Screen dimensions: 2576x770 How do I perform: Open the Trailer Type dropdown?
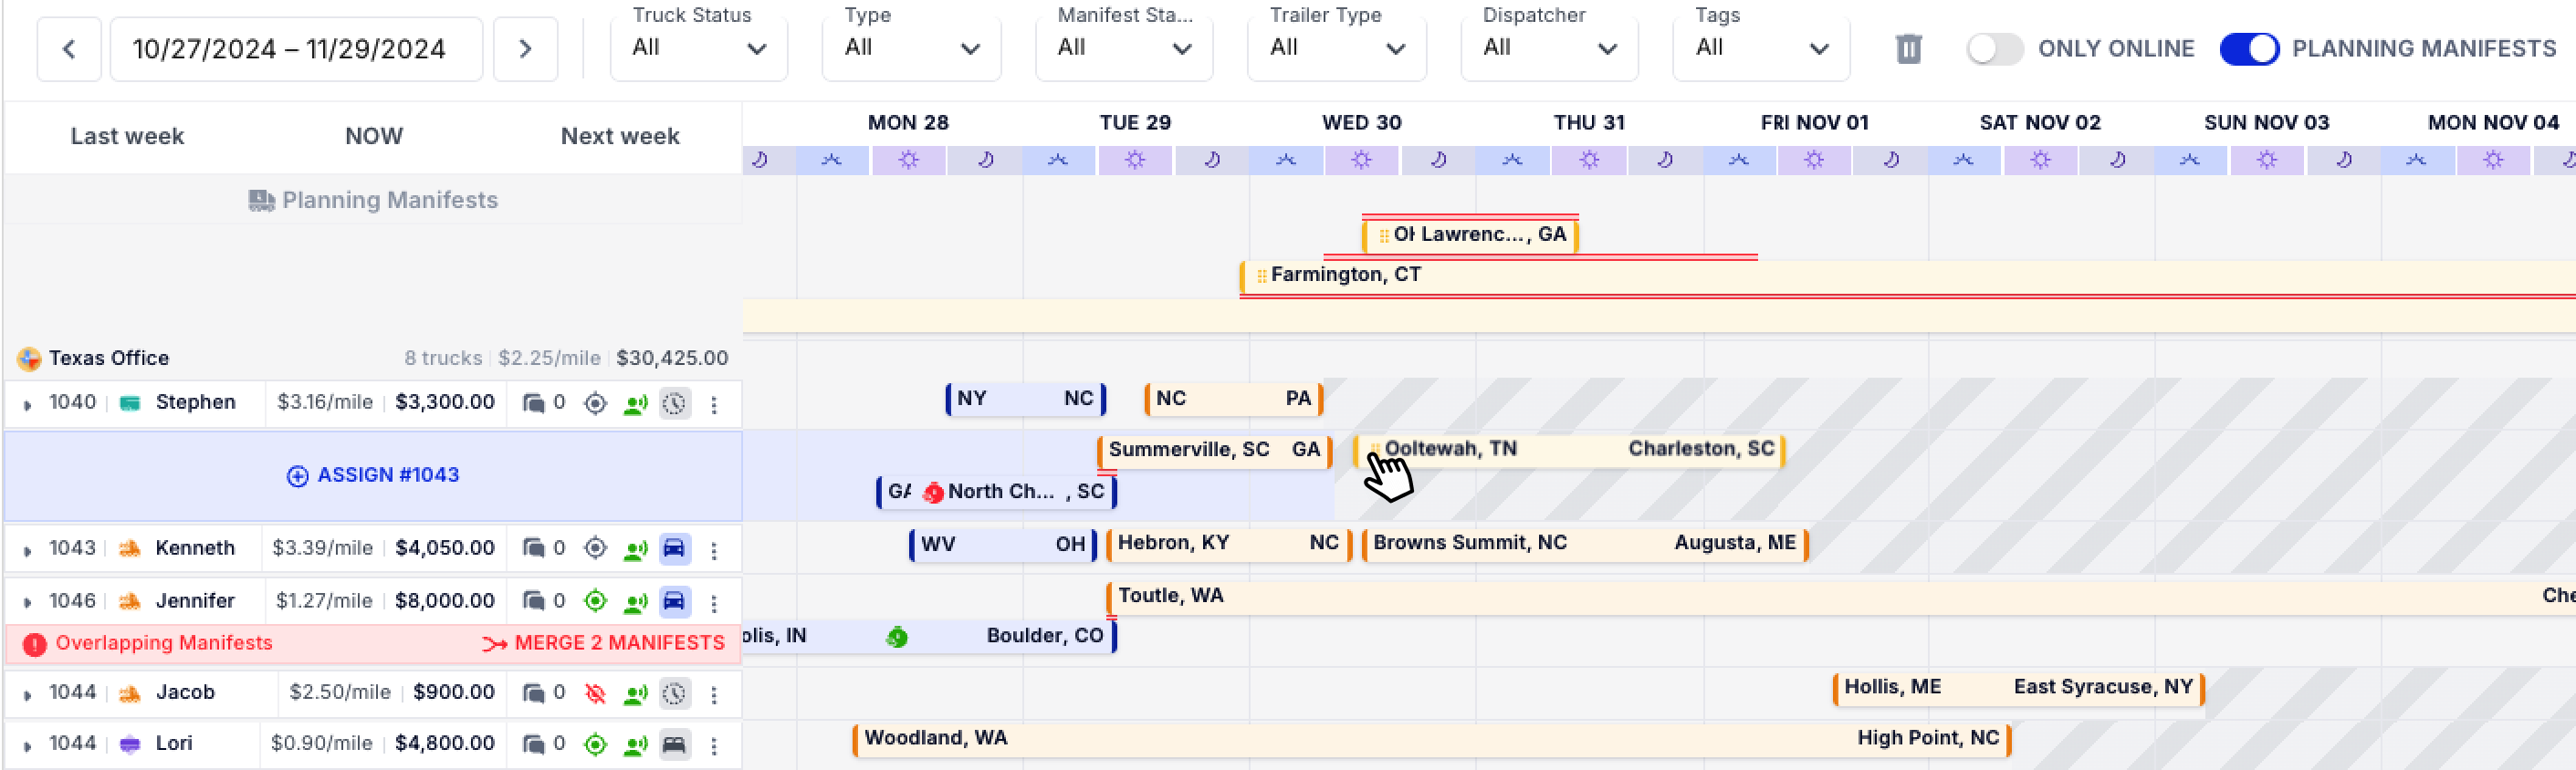(1336, 48)
